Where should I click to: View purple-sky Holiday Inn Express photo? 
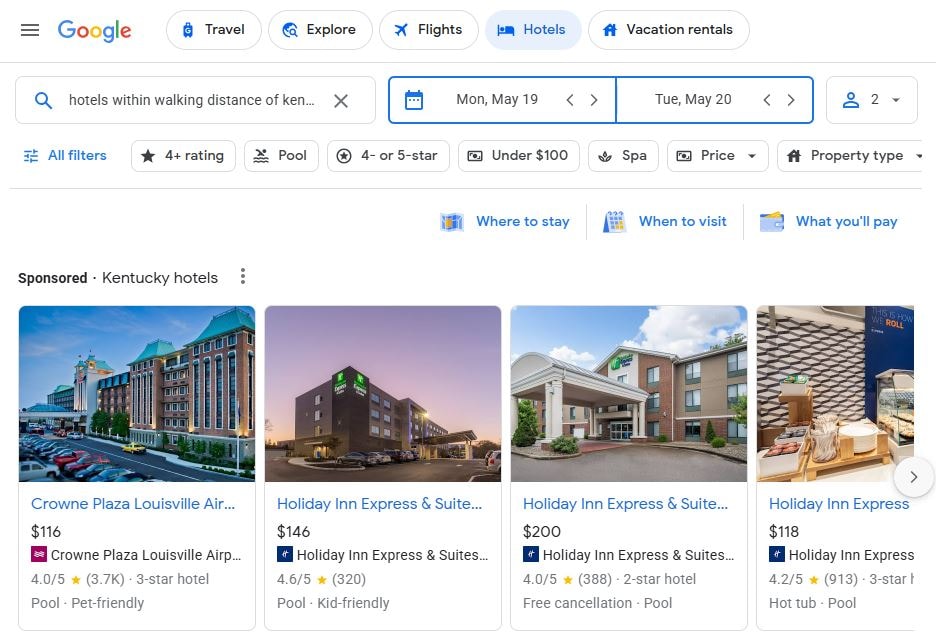pos(383,394)
